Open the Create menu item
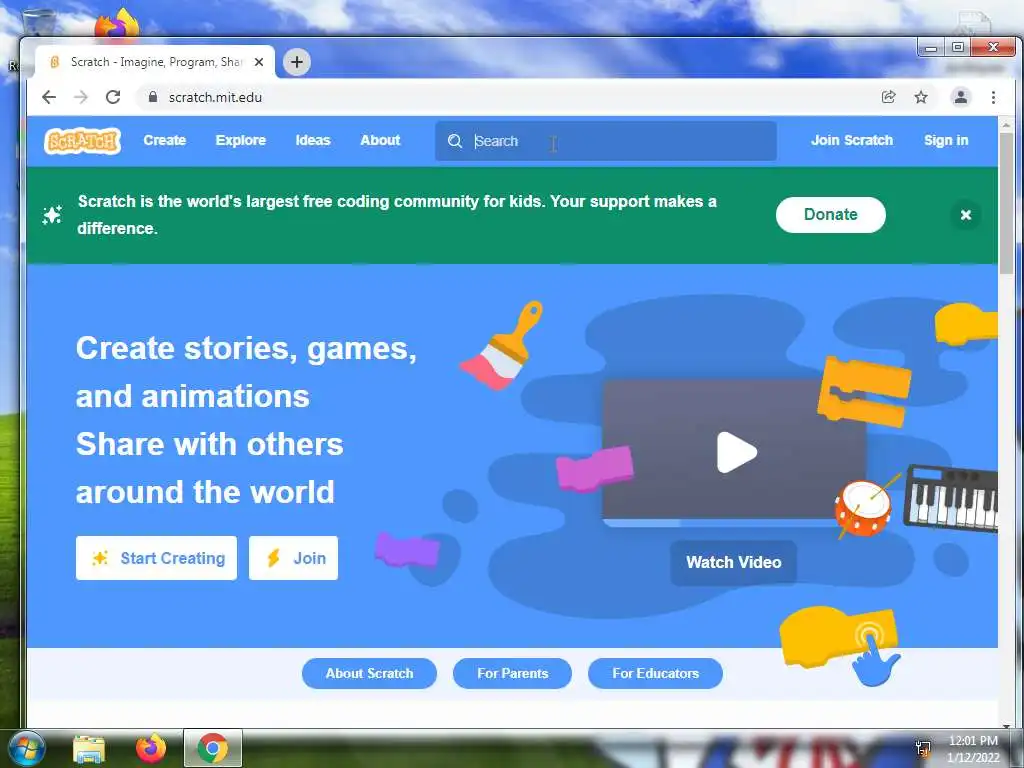 pyautogui.click(x=165, y=140)
